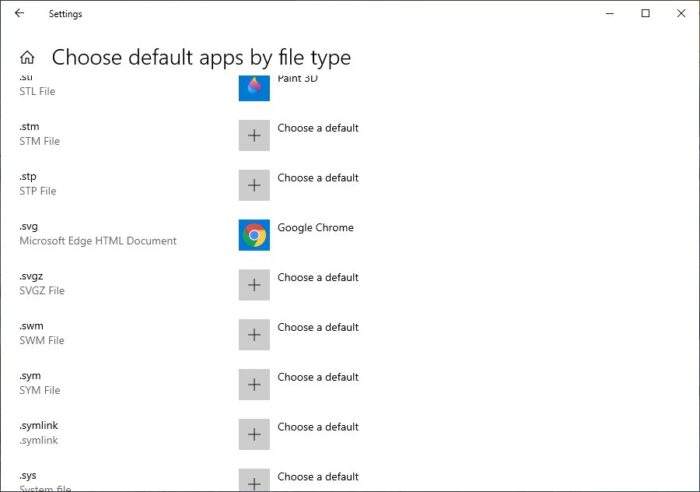Screen dimensions: 700x492
Task: Add default app for .sym plus icon
Action: coord(254,384)
